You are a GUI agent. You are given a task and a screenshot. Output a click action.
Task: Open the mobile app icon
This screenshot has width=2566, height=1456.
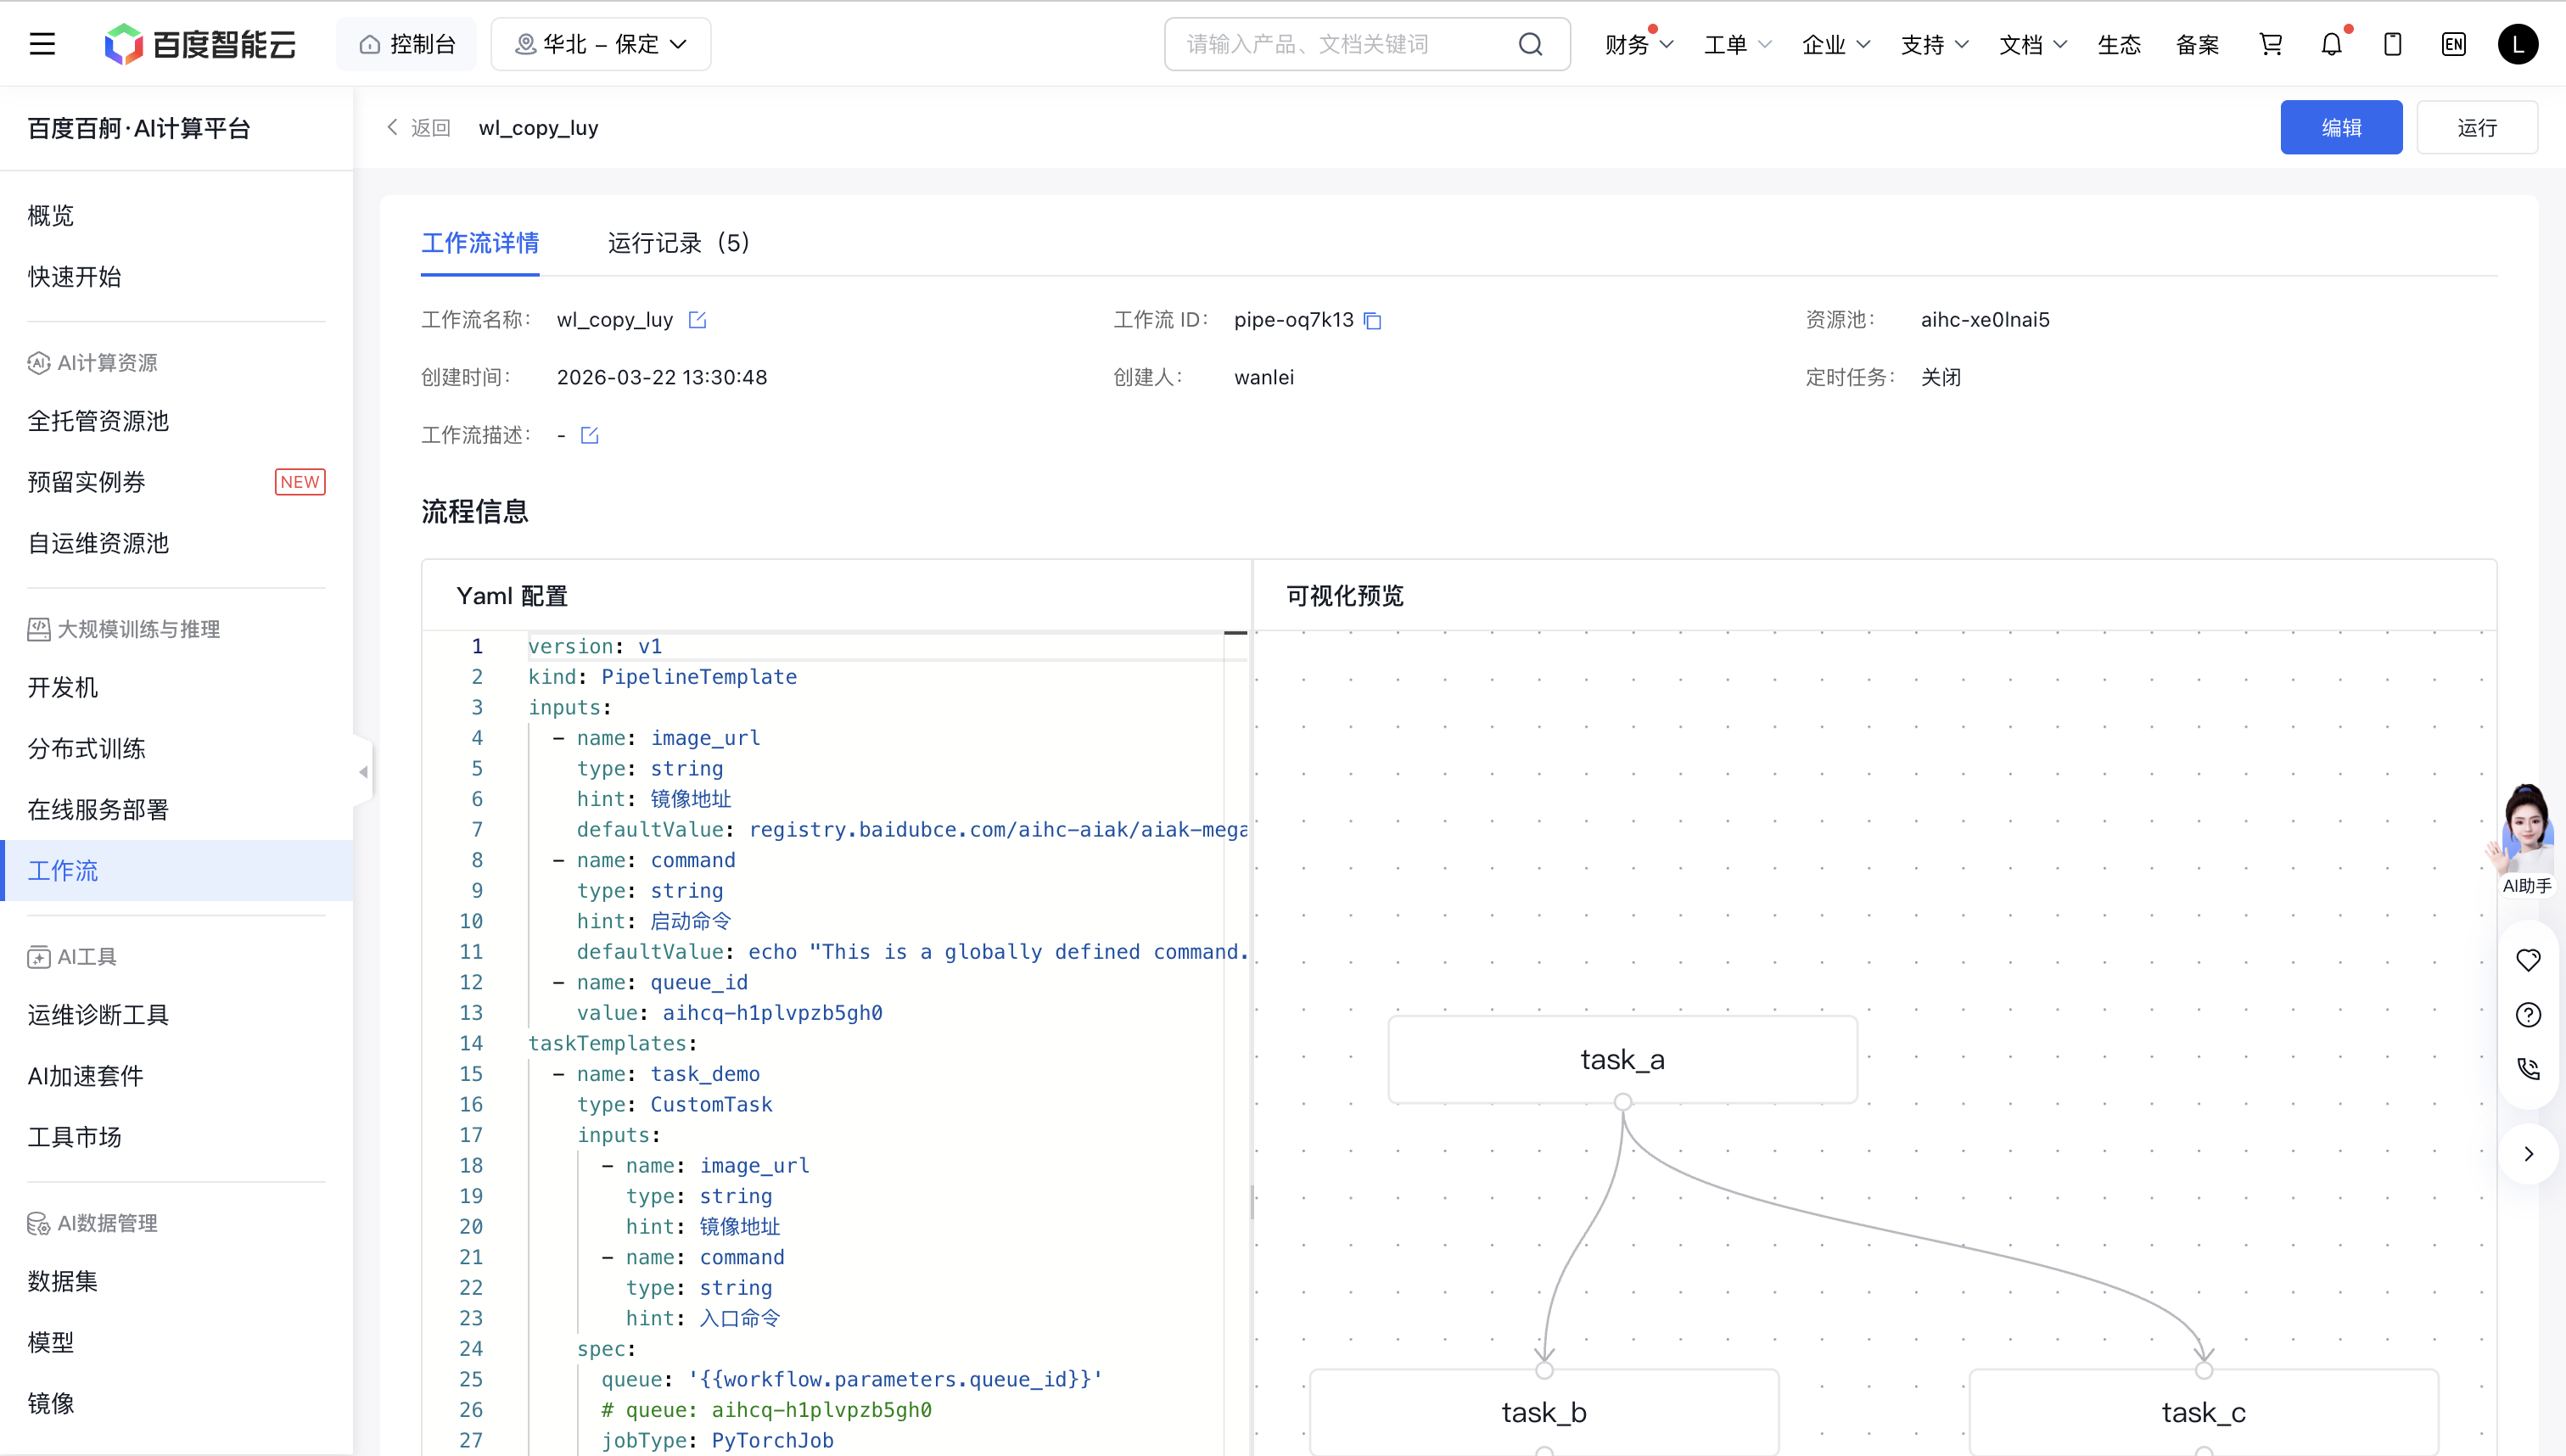(x=2392, y=44)
